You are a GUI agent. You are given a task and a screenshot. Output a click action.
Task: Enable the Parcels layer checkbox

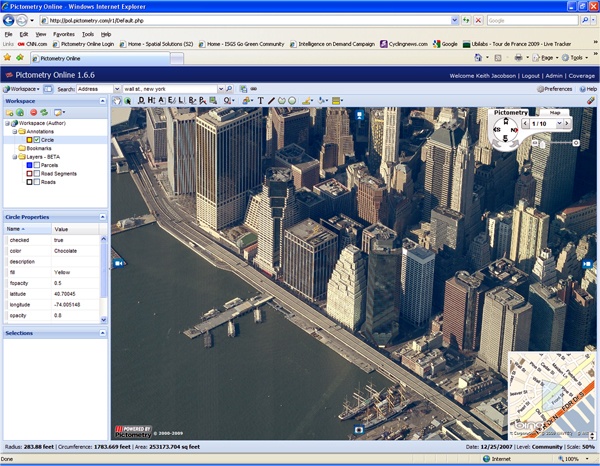click(37, 165)
